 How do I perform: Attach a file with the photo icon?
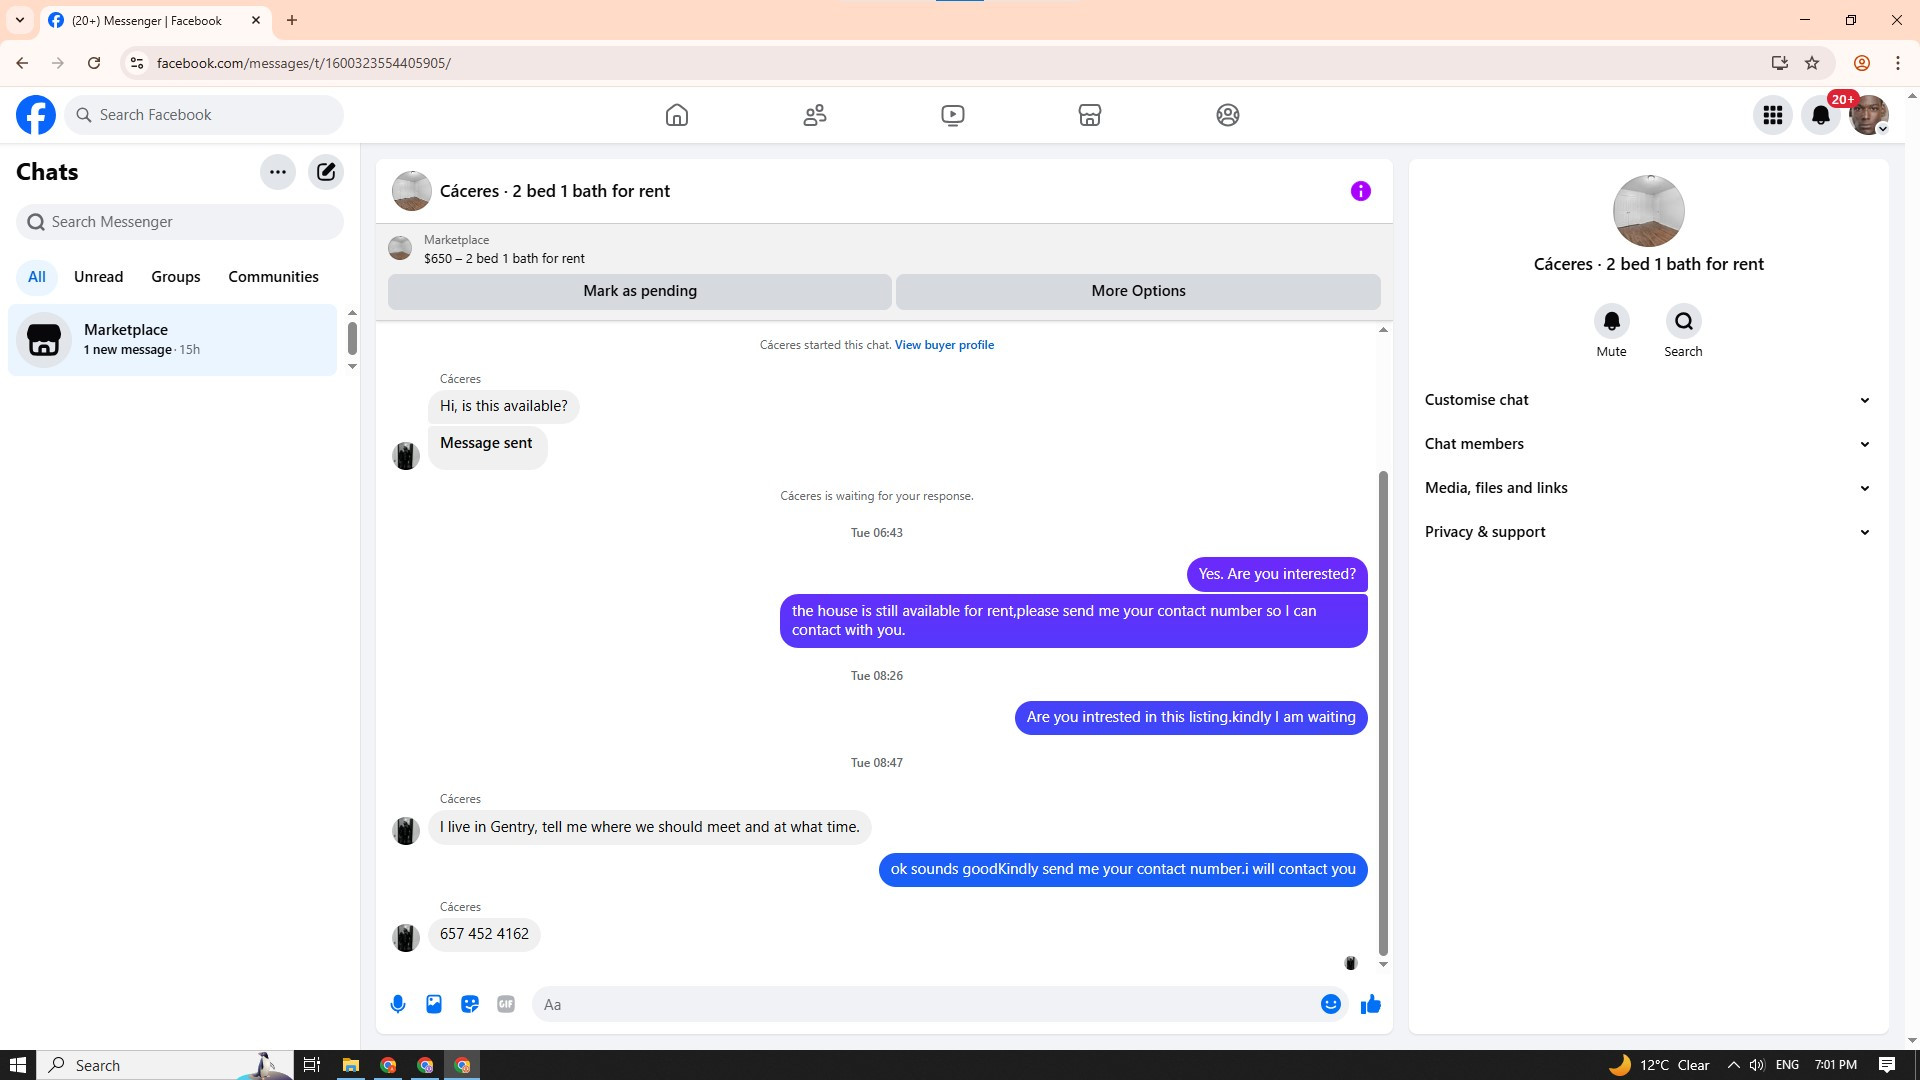click(x=434, y=1004)
